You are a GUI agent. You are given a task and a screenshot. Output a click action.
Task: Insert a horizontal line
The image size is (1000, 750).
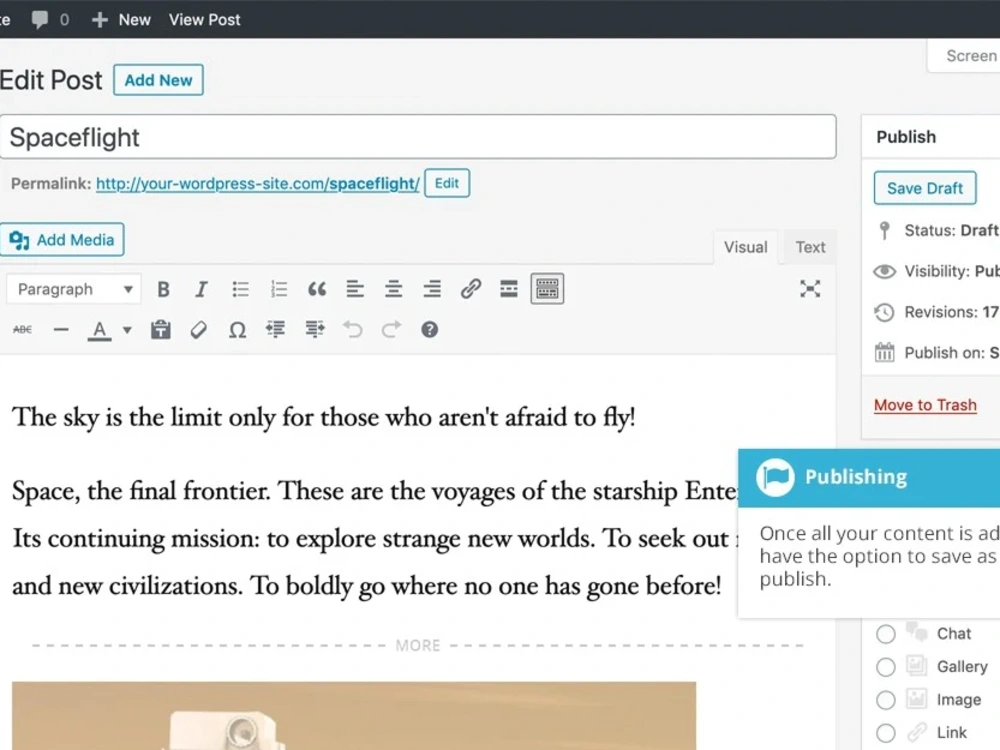(x=61, y=330)
